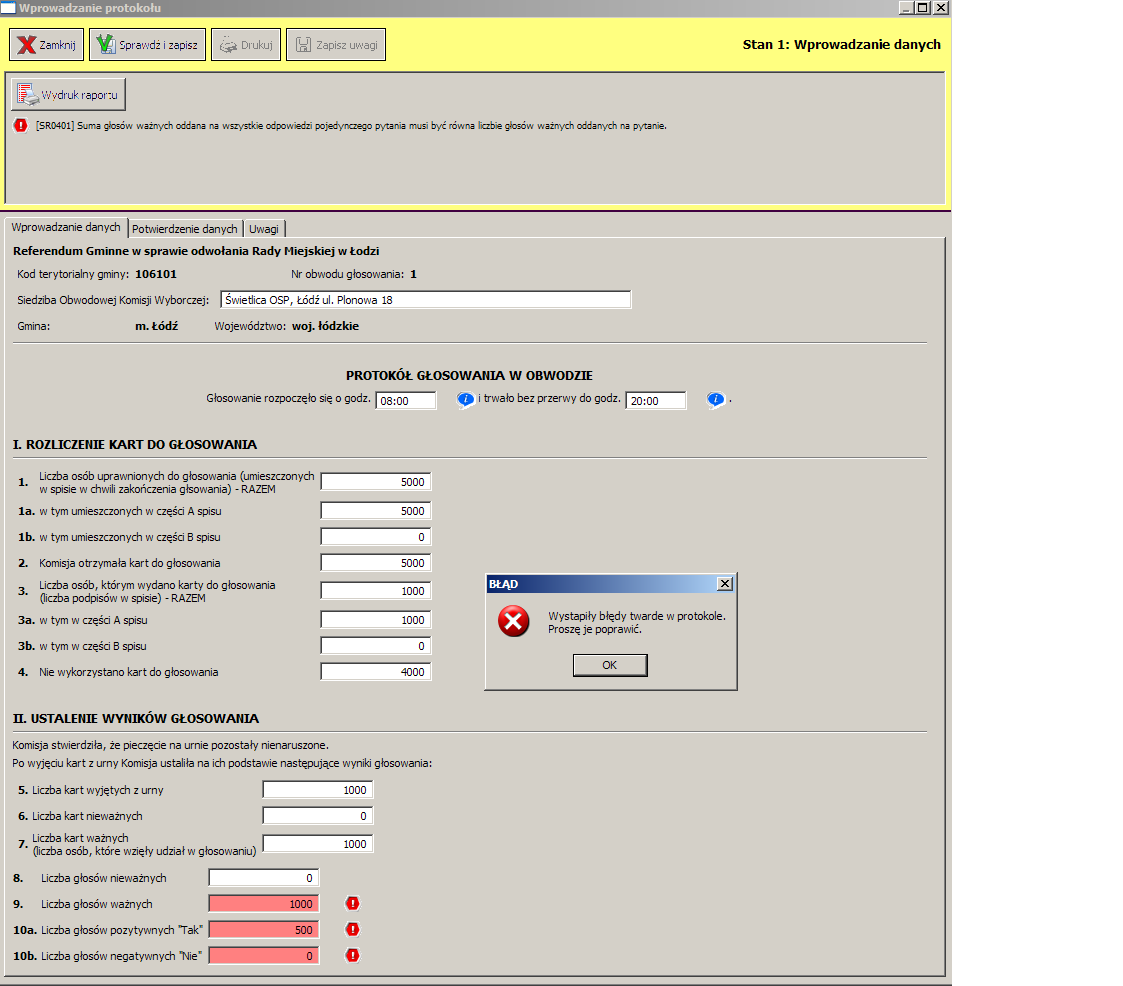The image size is (1123, 986).
Task: Click the 'woj. łódzkie' value
Action: coord(325,326)
